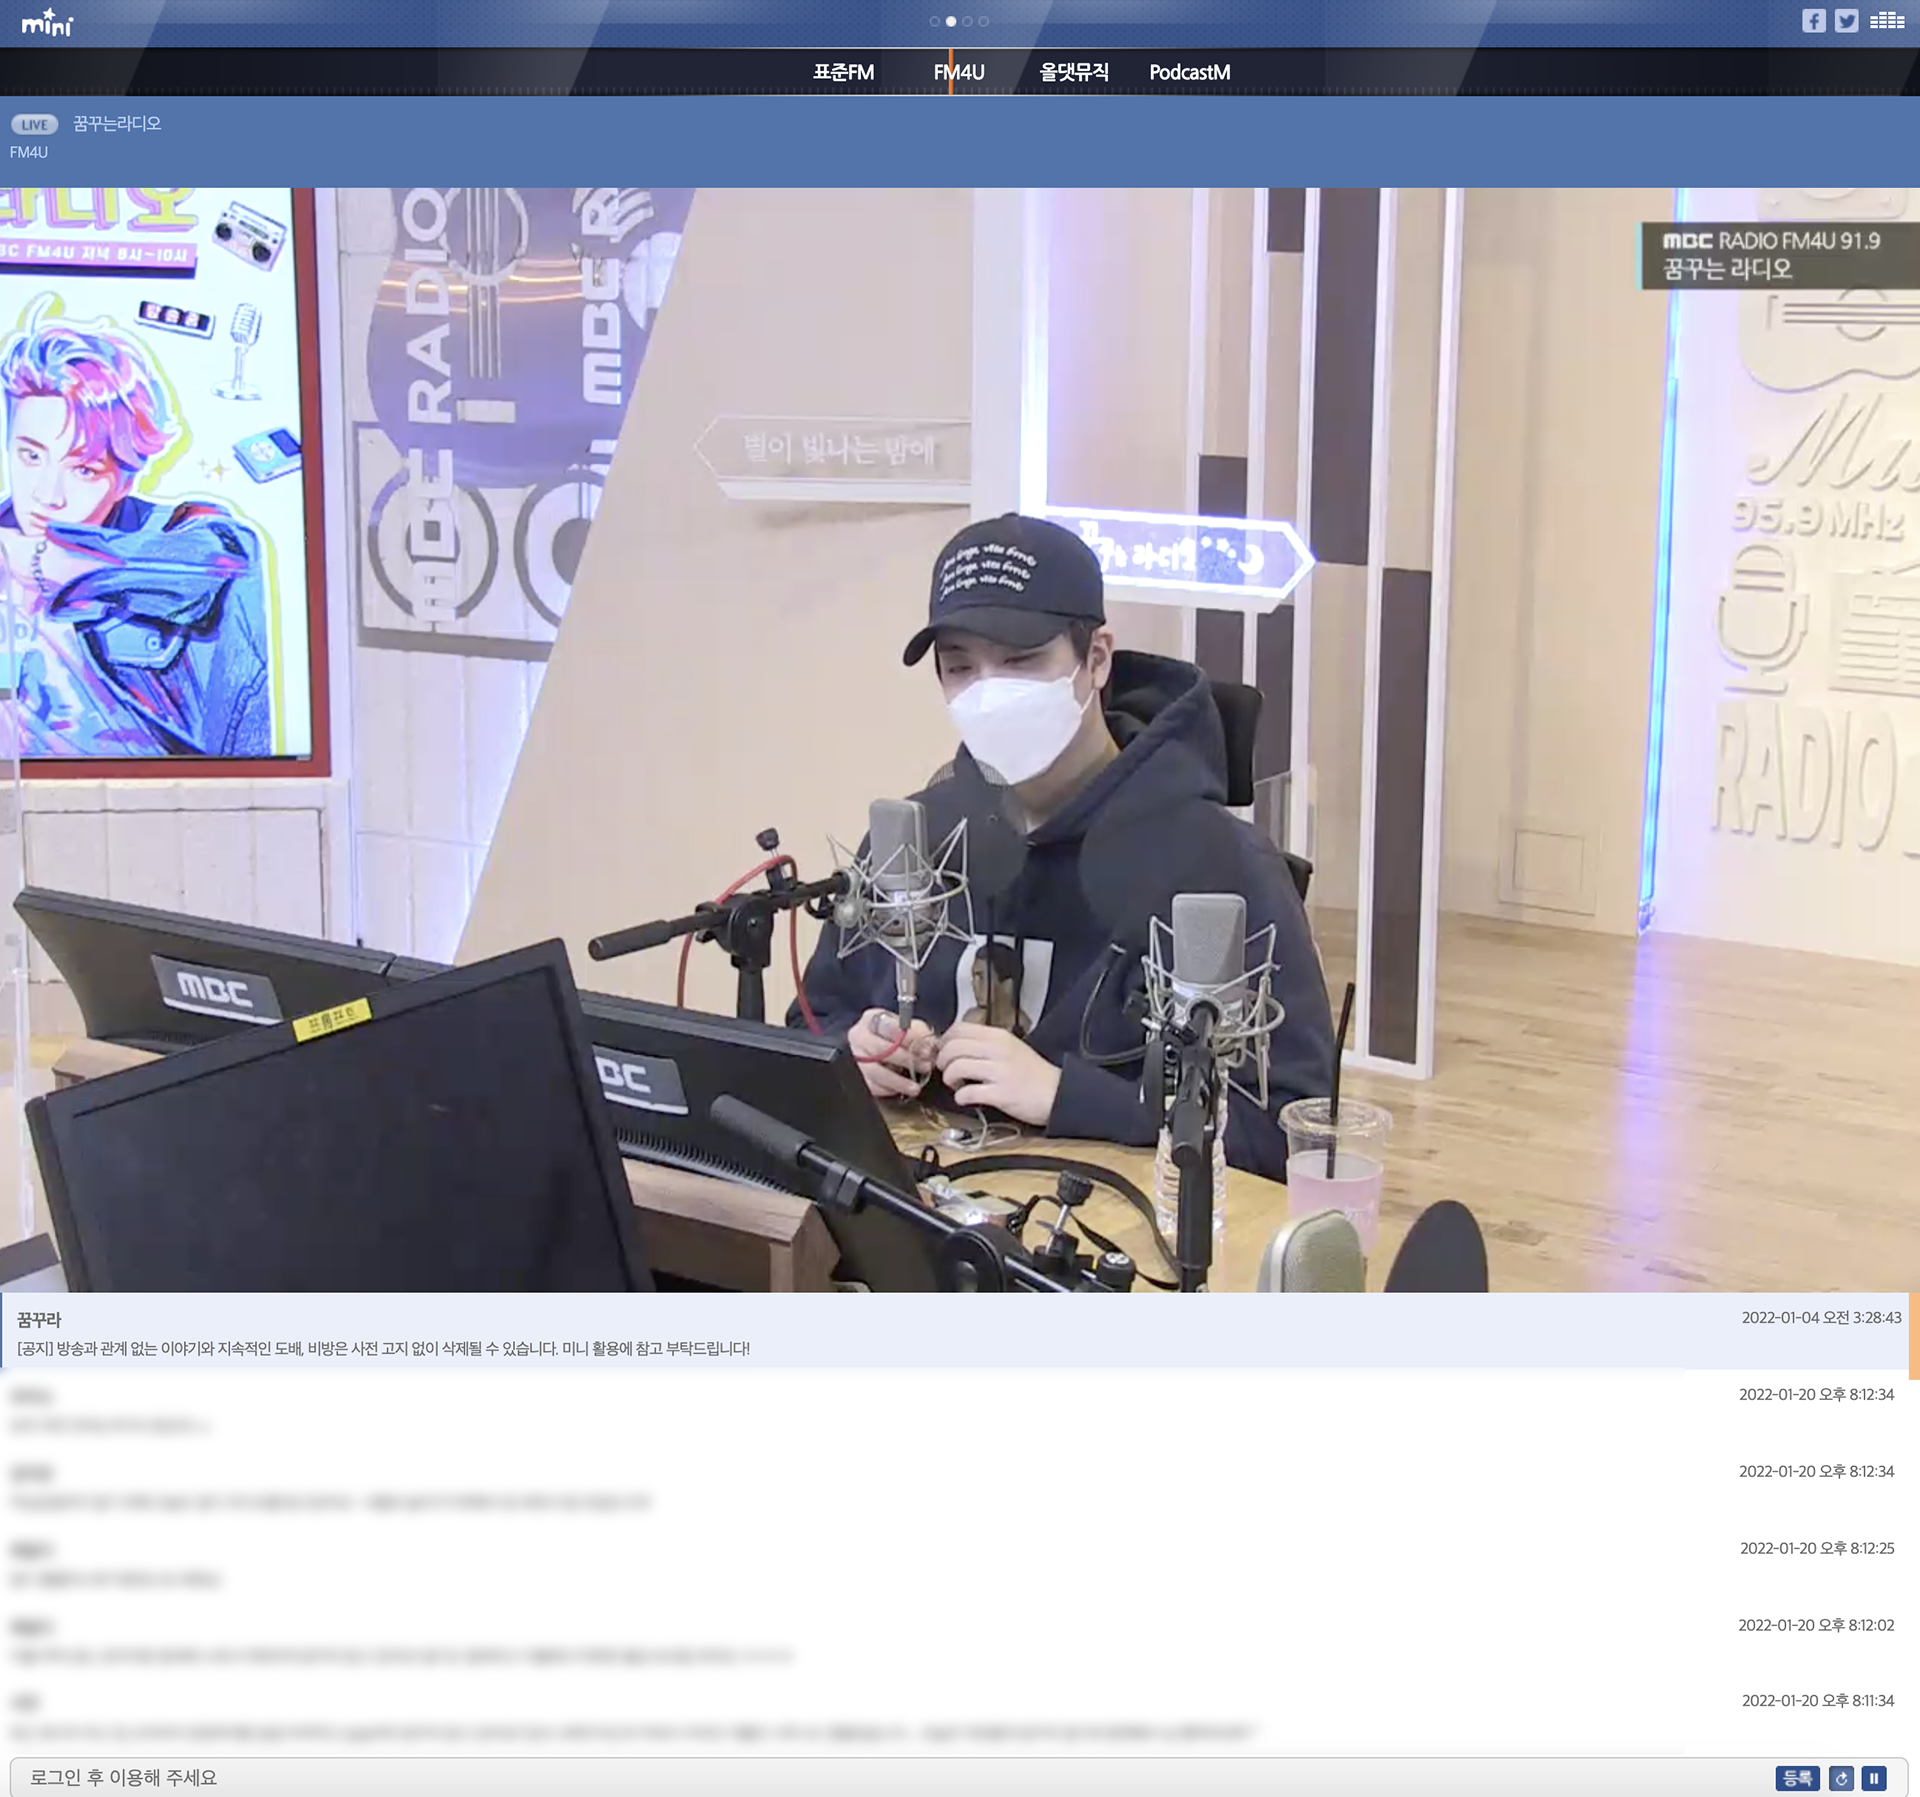Switch to the FM4U tab

click(958, 72)
